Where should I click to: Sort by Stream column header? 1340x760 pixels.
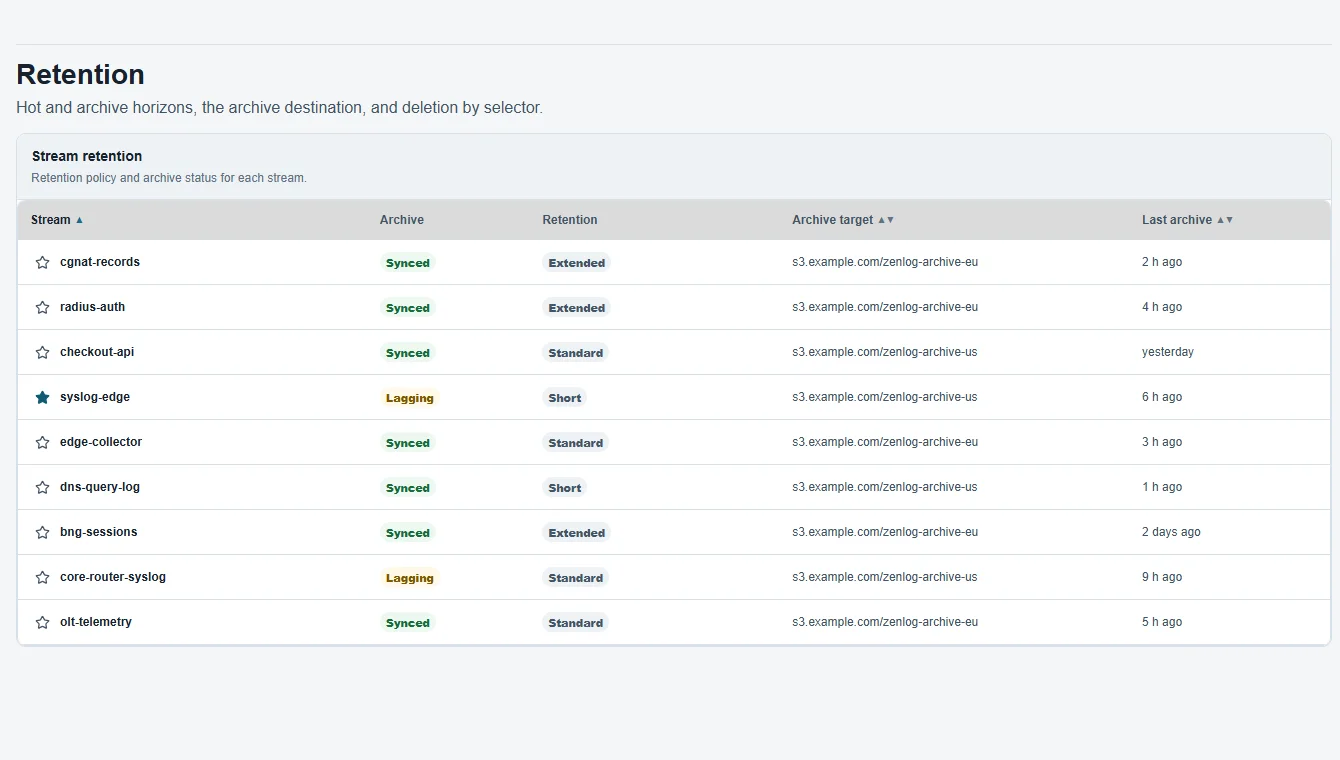coord(57,220)
